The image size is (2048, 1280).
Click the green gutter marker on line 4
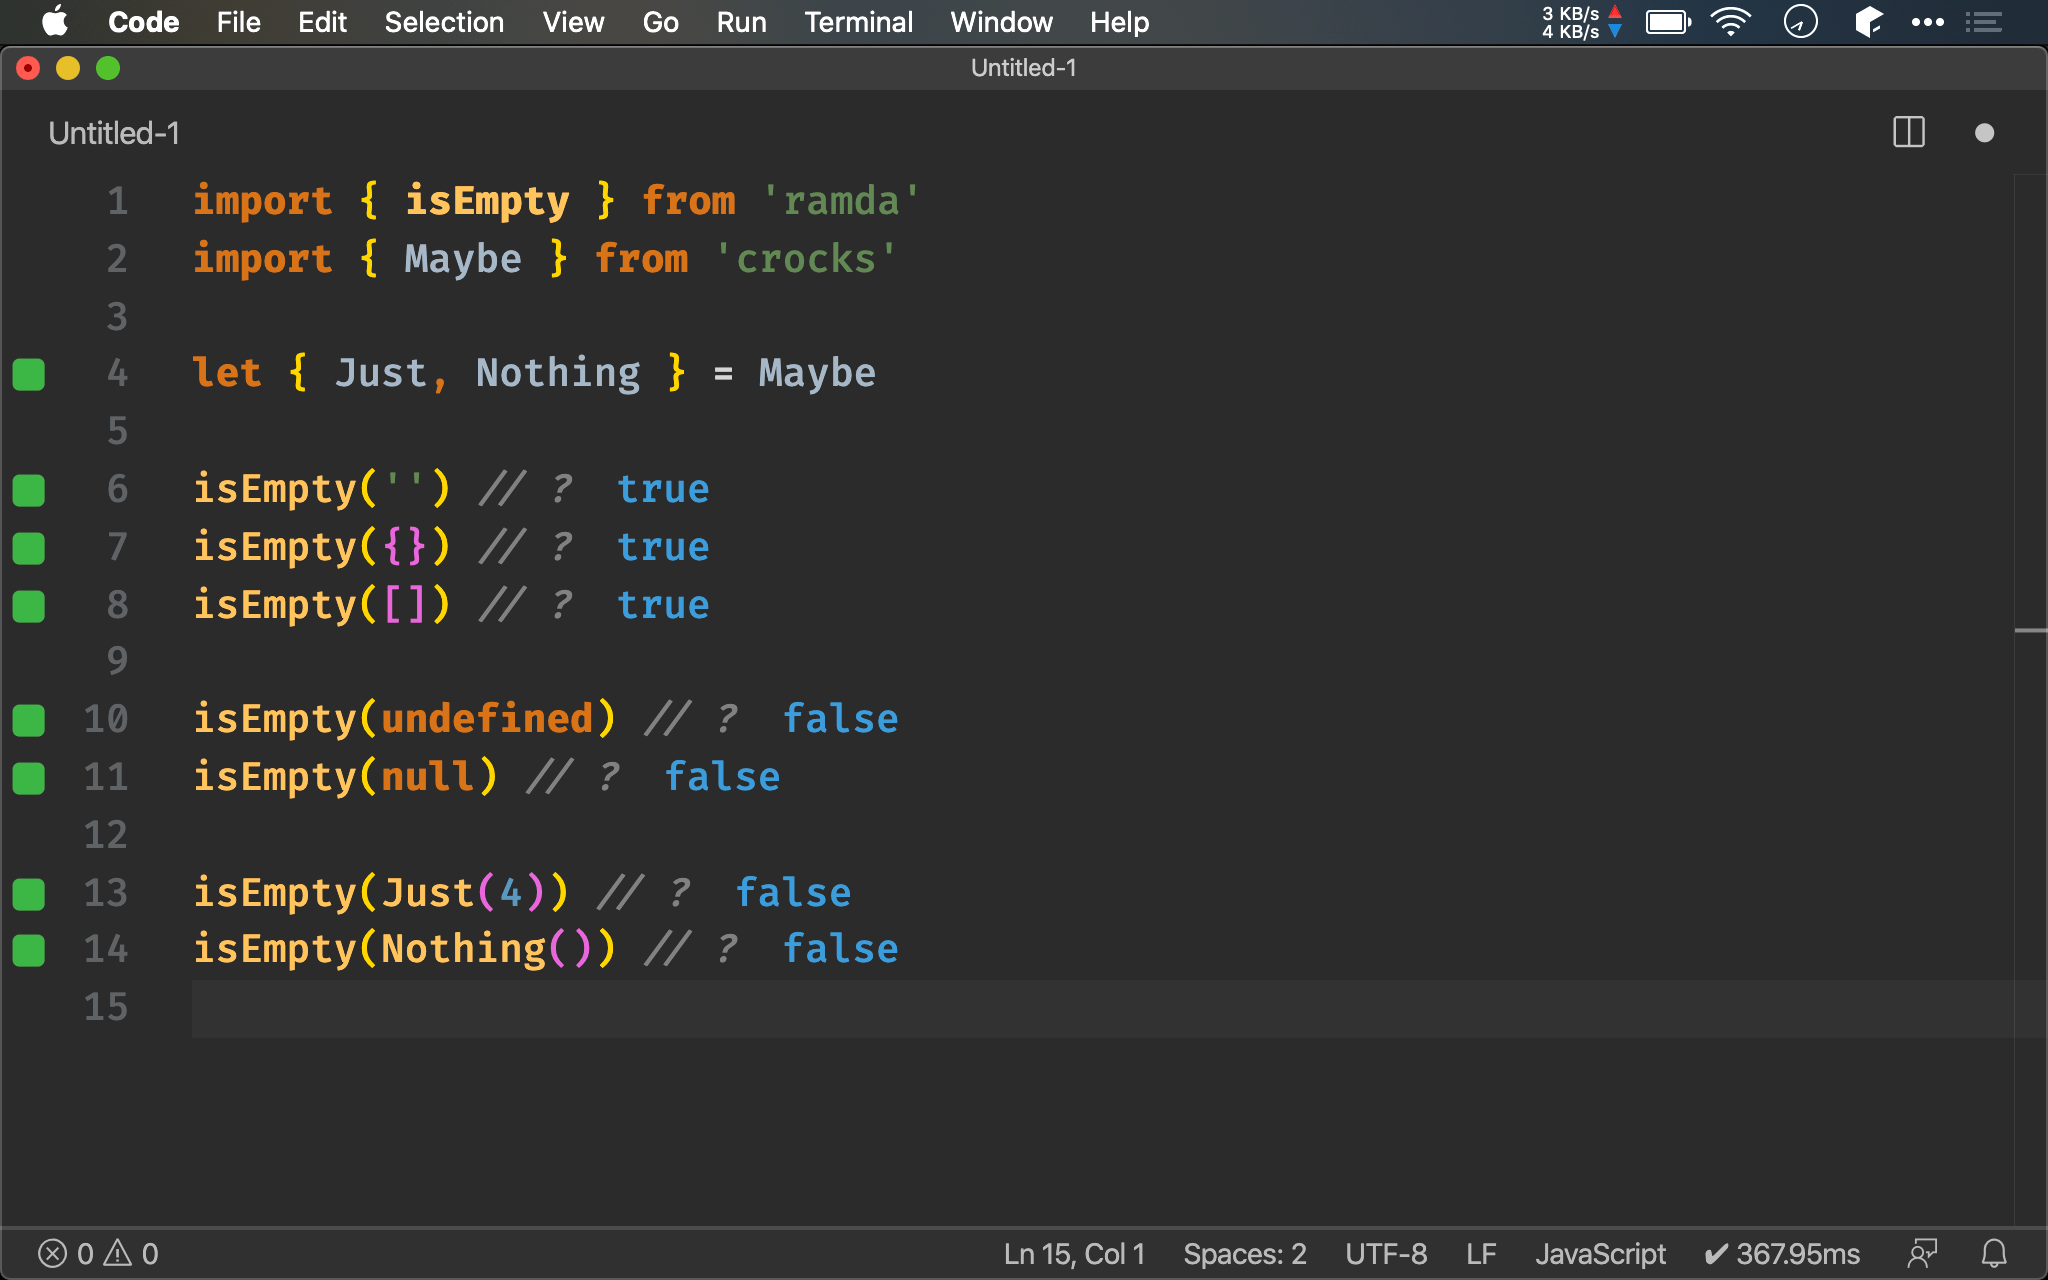pos(29,374)
